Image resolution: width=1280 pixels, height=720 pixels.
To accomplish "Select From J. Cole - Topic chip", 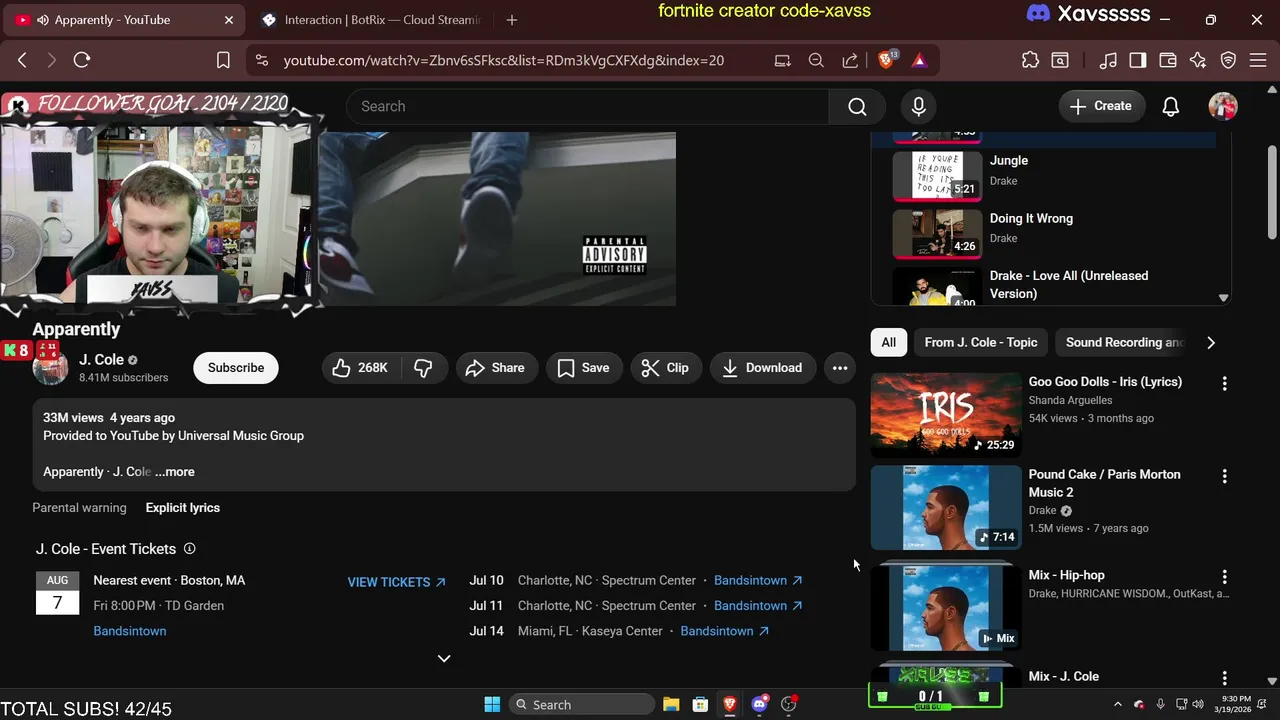I will point(981,342).
